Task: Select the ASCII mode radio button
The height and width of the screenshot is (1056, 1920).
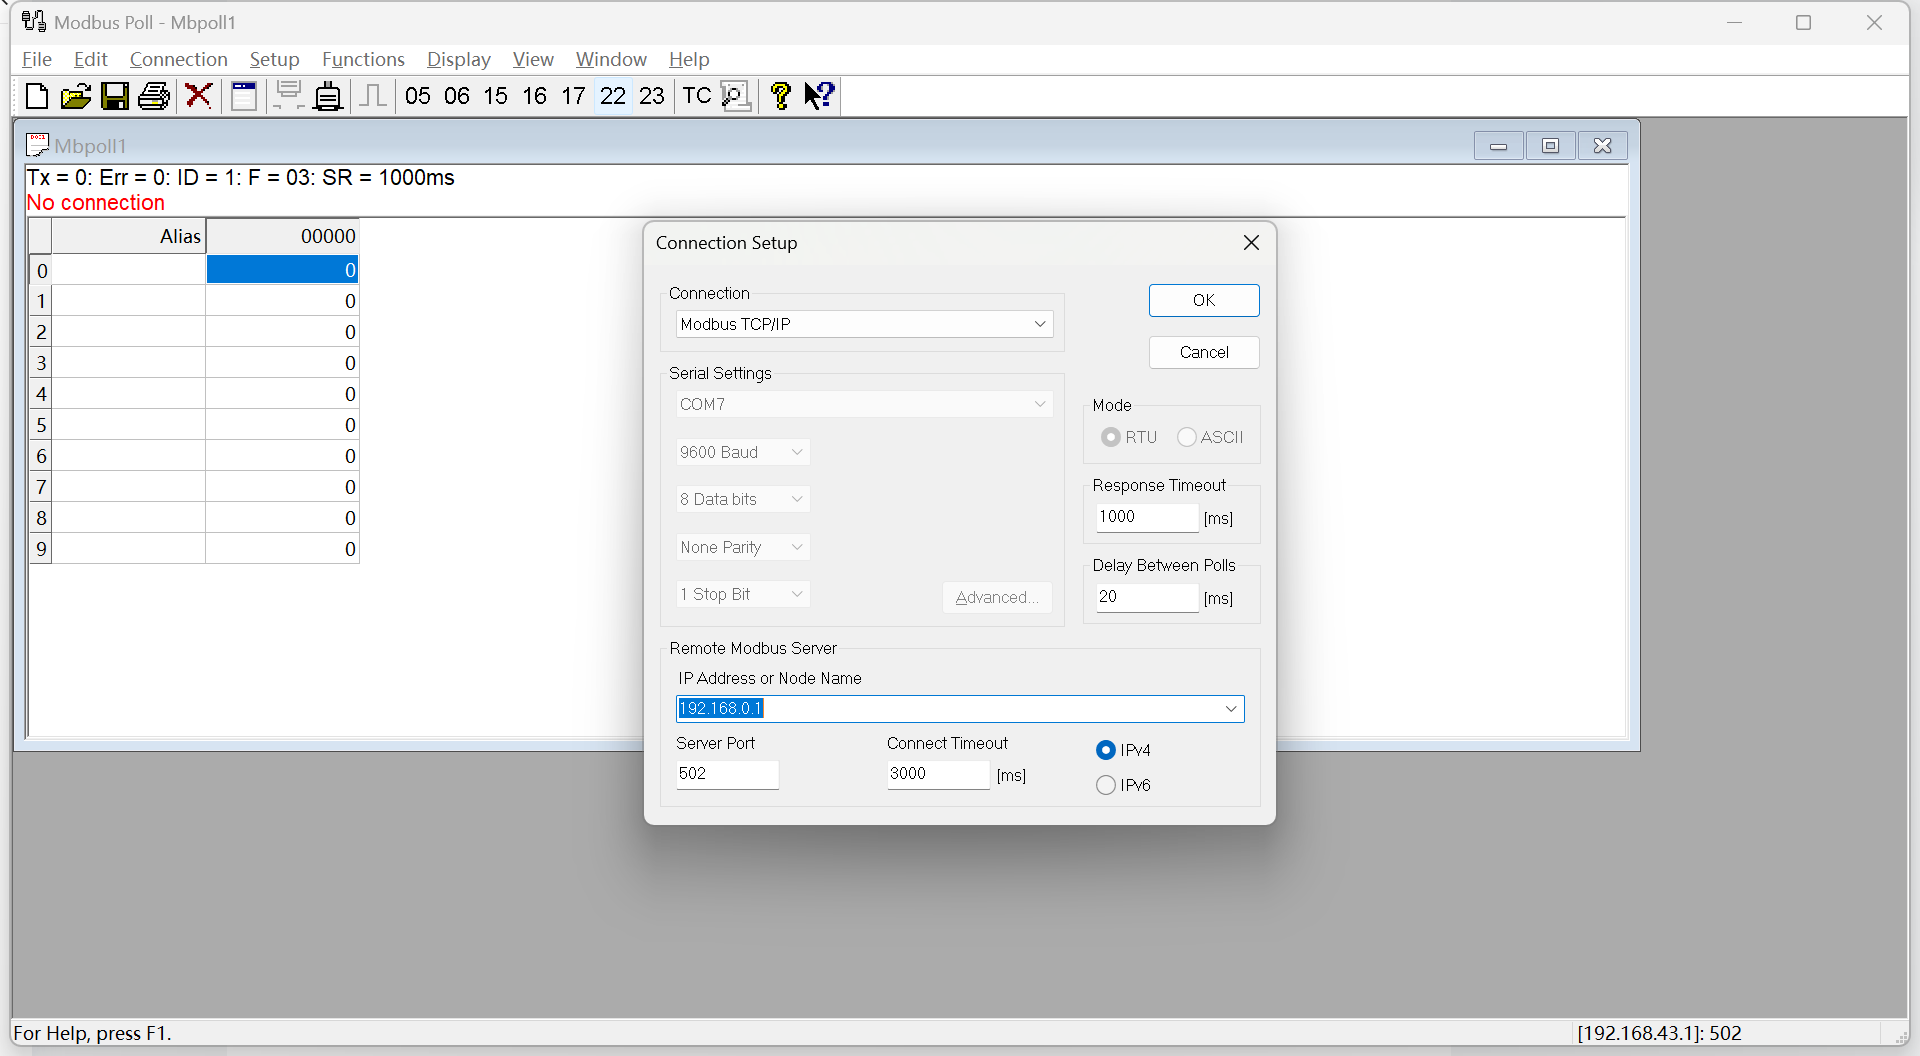Action: coord(1187,437)
